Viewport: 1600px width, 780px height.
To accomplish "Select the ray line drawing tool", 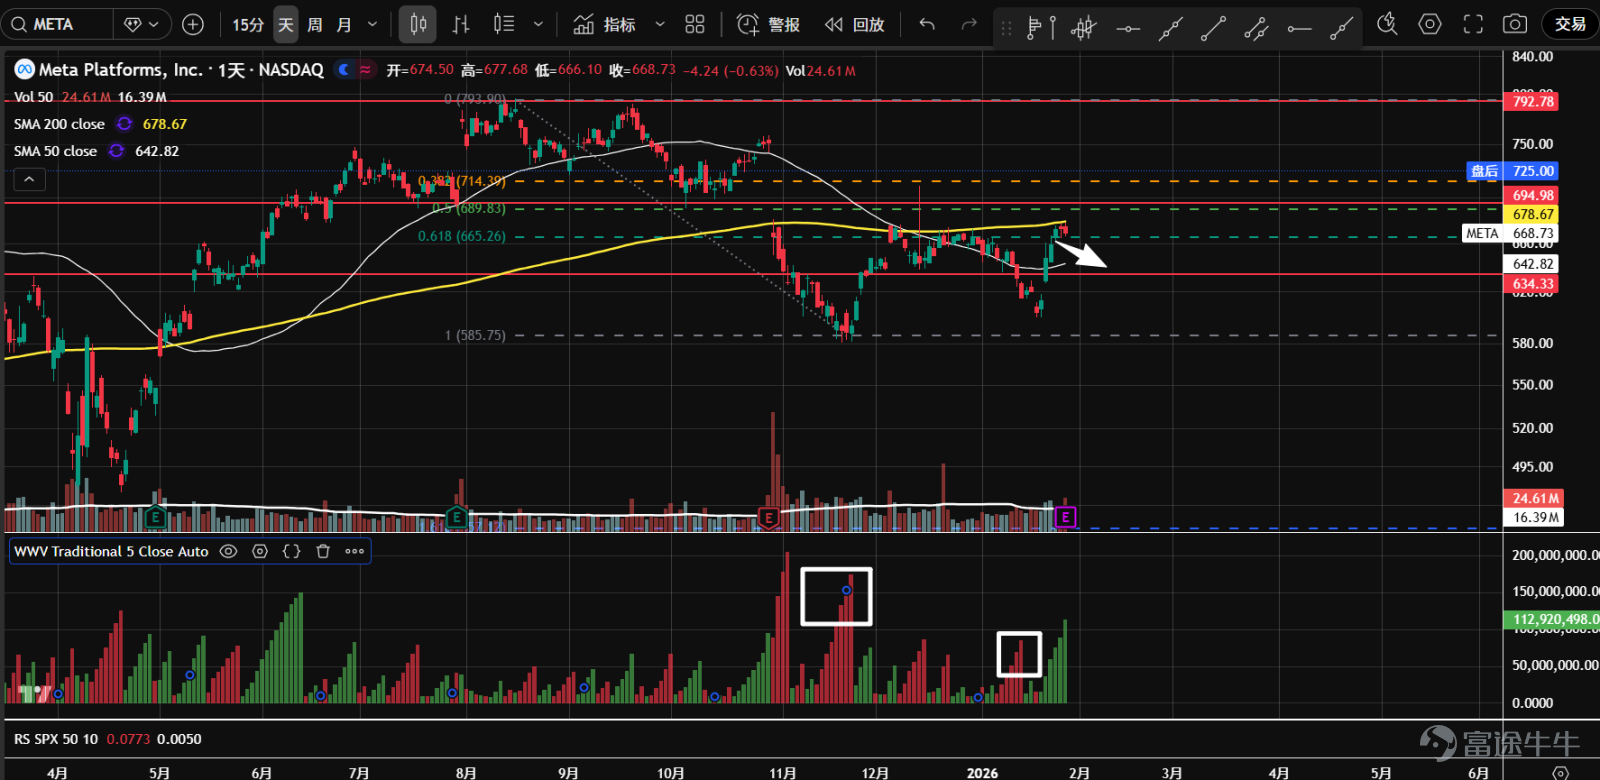I will tap(1342, 28).
